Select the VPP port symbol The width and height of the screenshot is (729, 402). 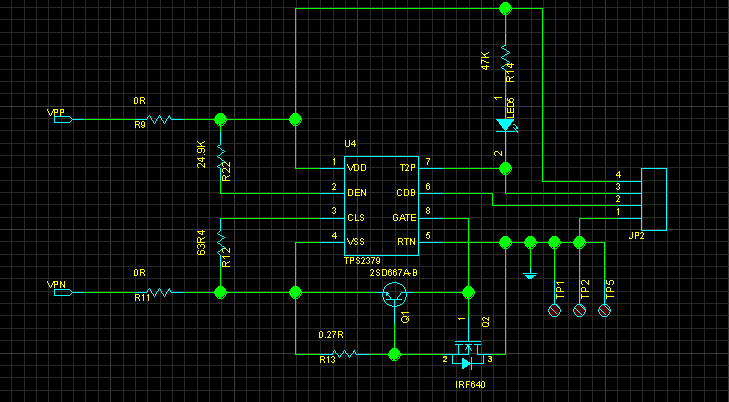pos(63,119)
